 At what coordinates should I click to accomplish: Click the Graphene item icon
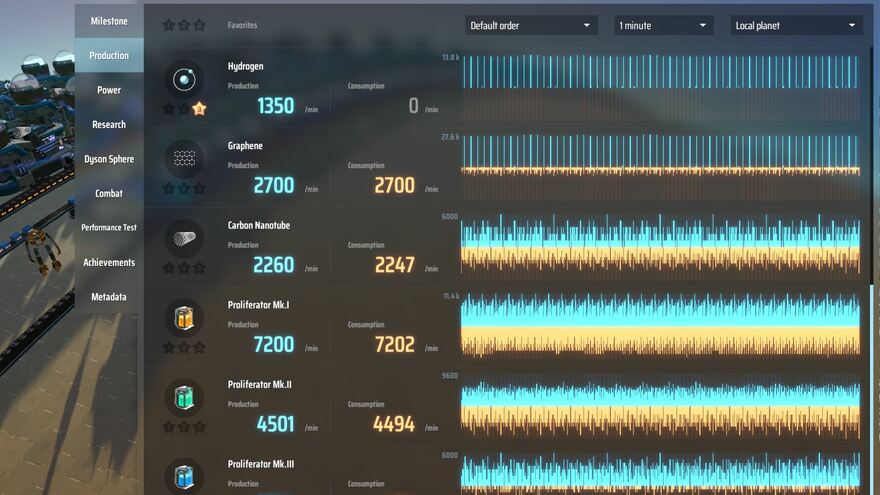tap(184, 158)
